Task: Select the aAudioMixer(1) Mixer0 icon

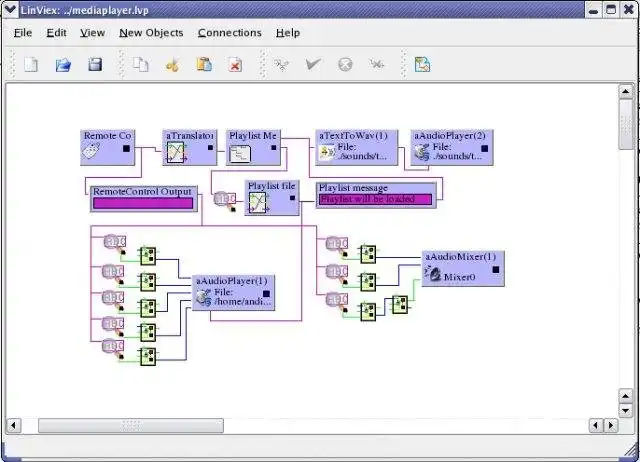Action: (x=433, y=273)
